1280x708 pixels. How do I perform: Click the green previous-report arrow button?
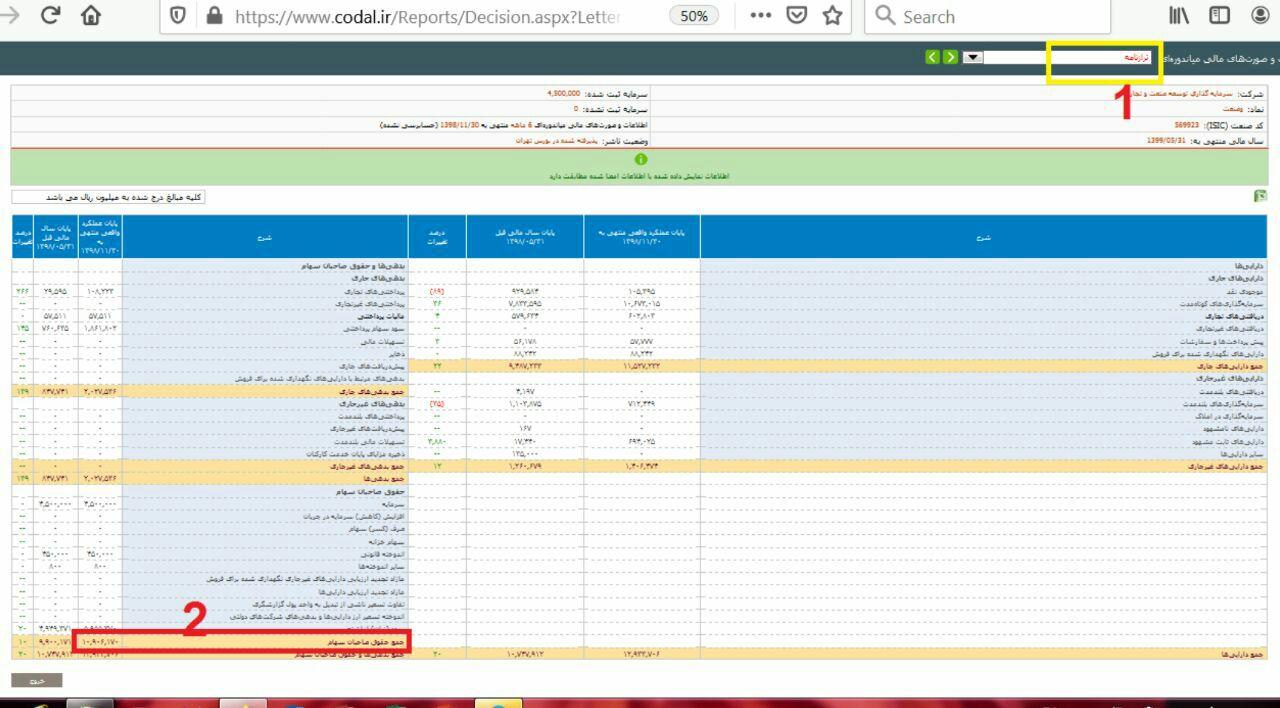coord(933,57)
